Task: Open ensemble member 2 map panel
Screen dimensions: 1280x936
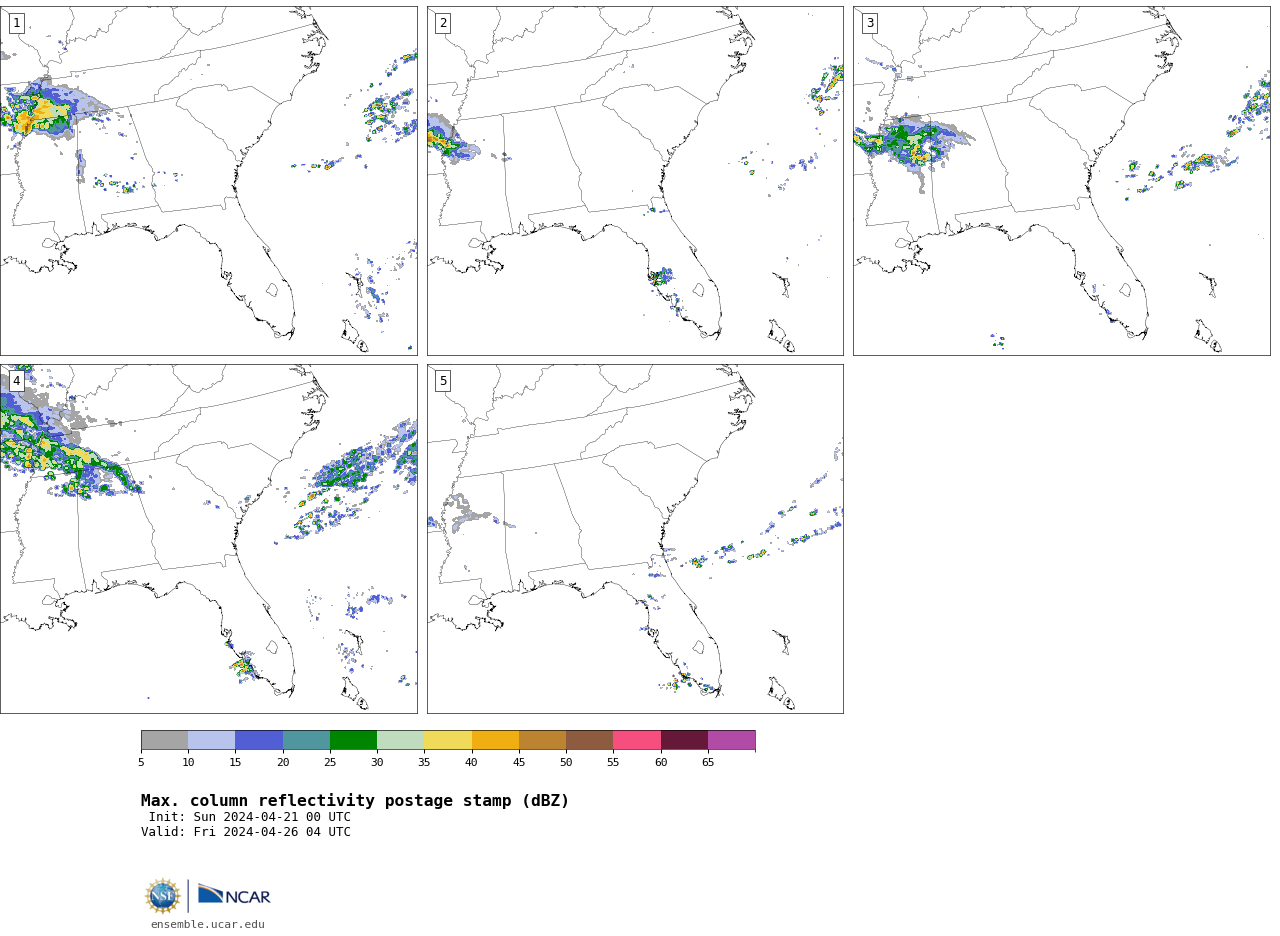Action: [x=635, y=181]
